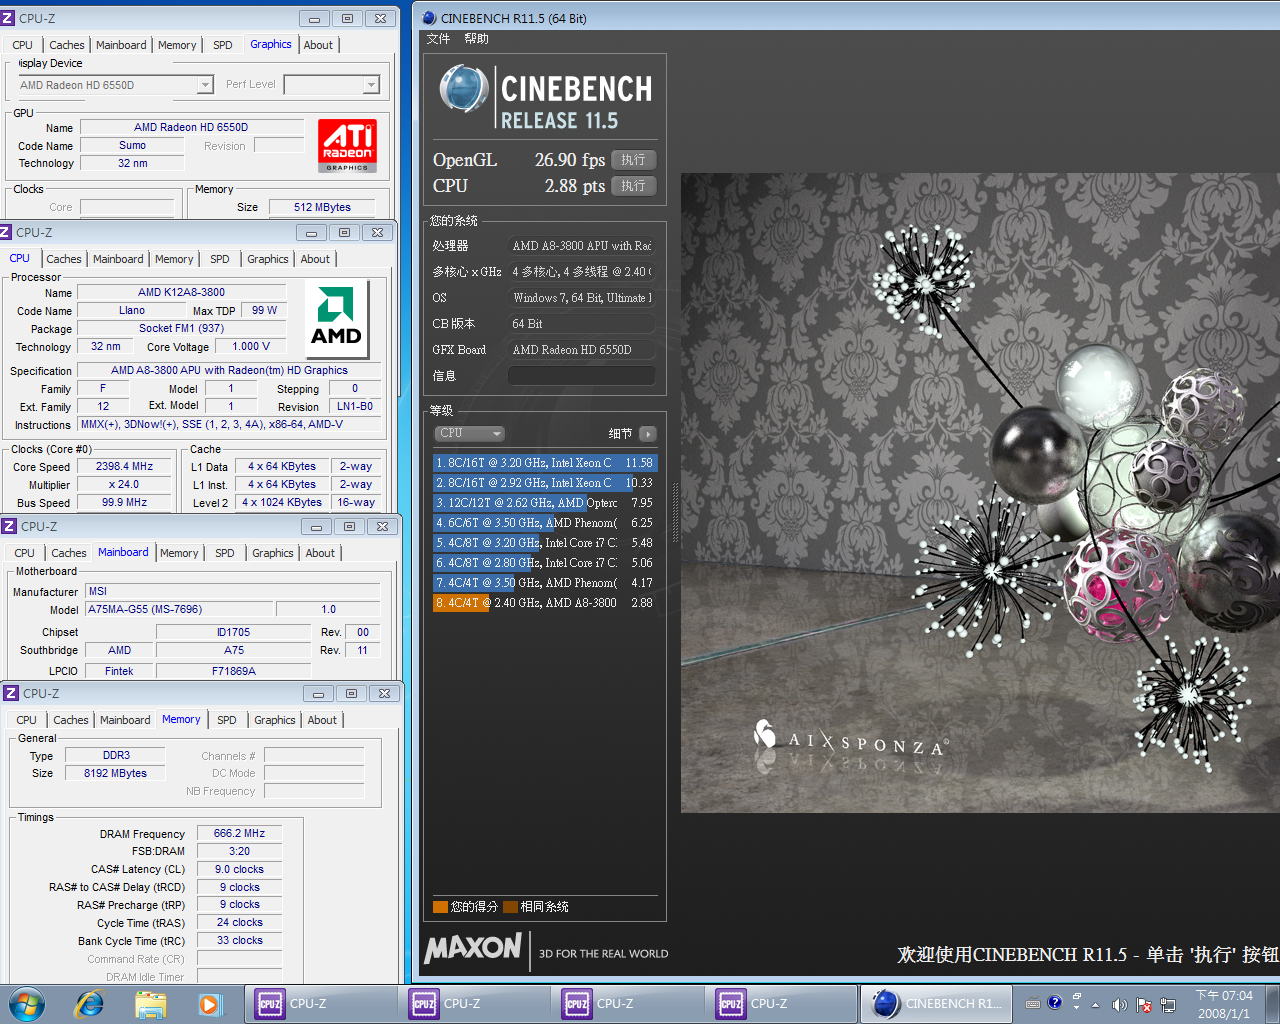The image size is (1280, 1024).
Task: Click the title icon of the CPU-Z Mainboard window
Action: pos(9,526)
